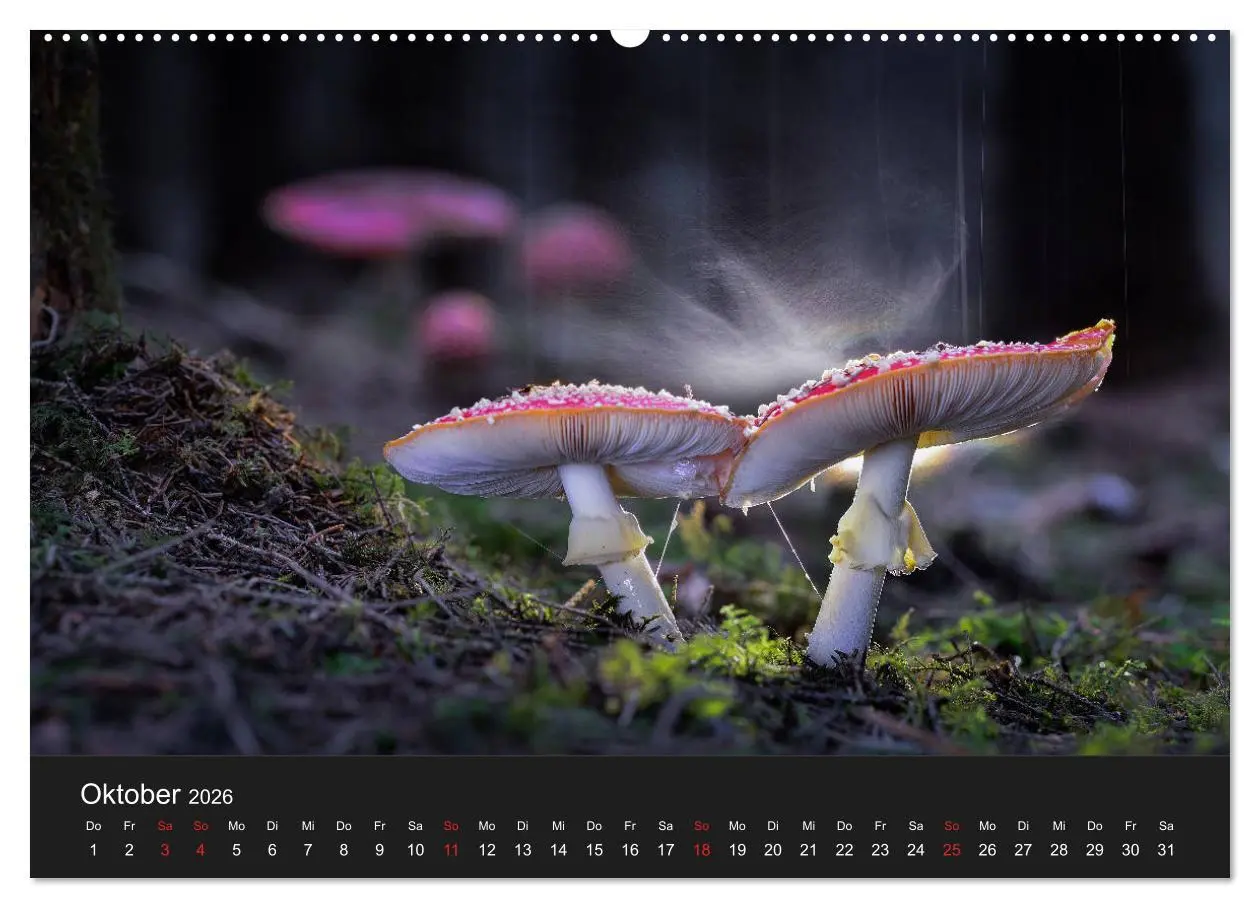This screenshot has width=1260, height=908.
Task: Click the 'Oktober' month title
Action: (x=130, y=794)
